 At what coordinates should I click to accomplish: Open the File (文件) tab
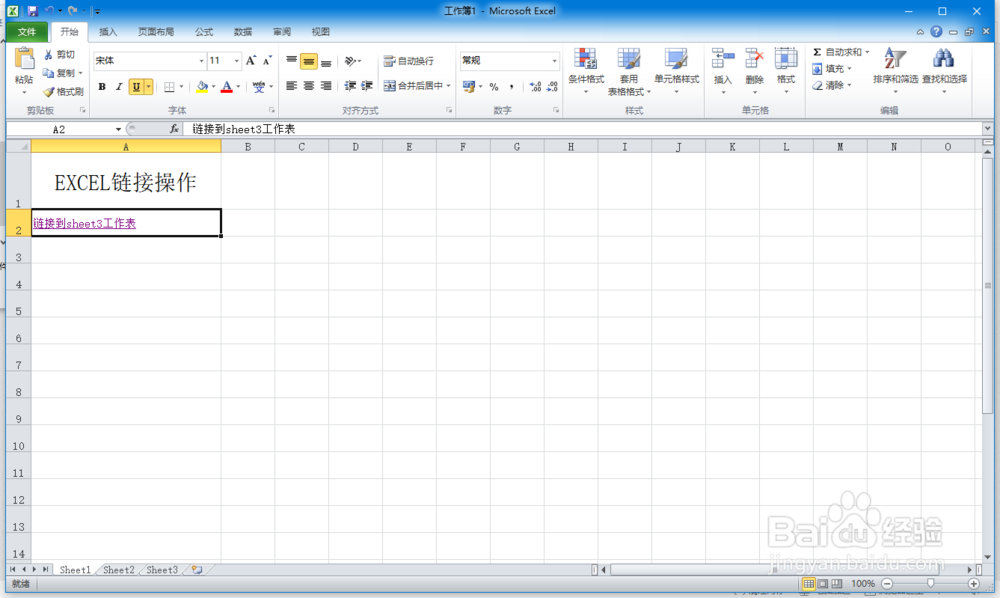(x=27, y=32)
